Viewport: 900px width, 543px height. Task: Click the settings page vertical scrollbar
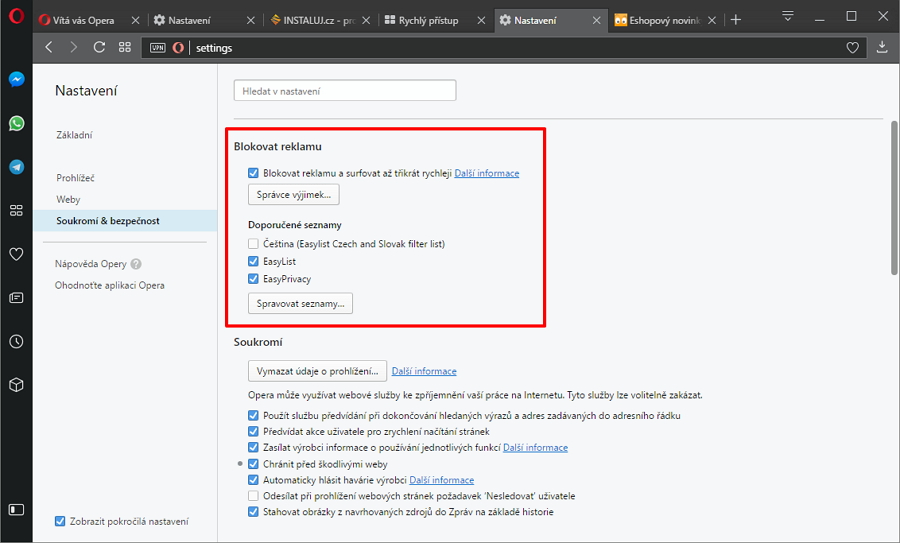[893, 200]
